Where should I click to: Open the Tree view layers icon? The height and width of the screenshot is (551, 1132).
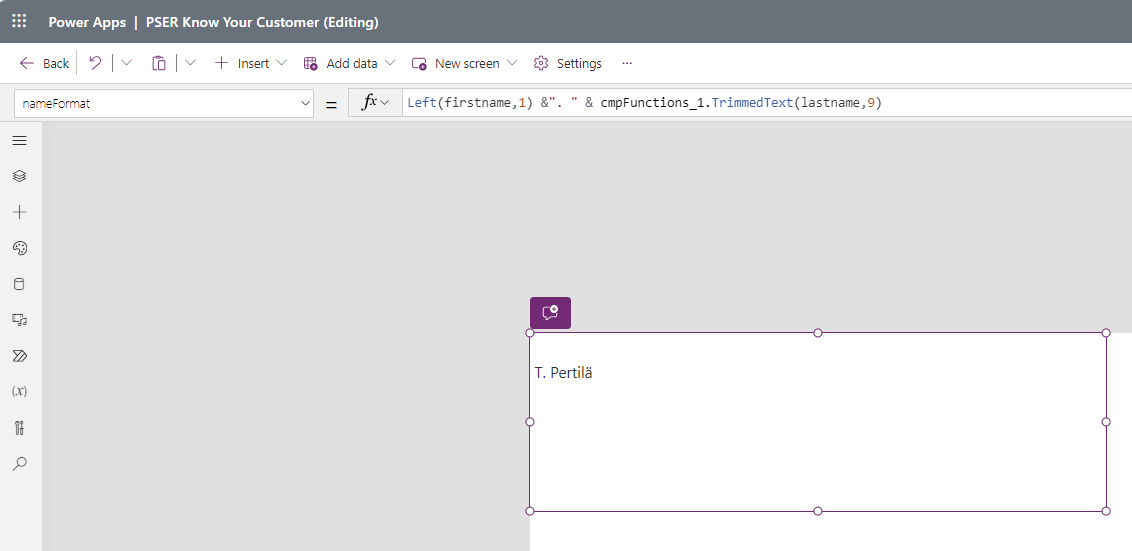tap(19, 176)
